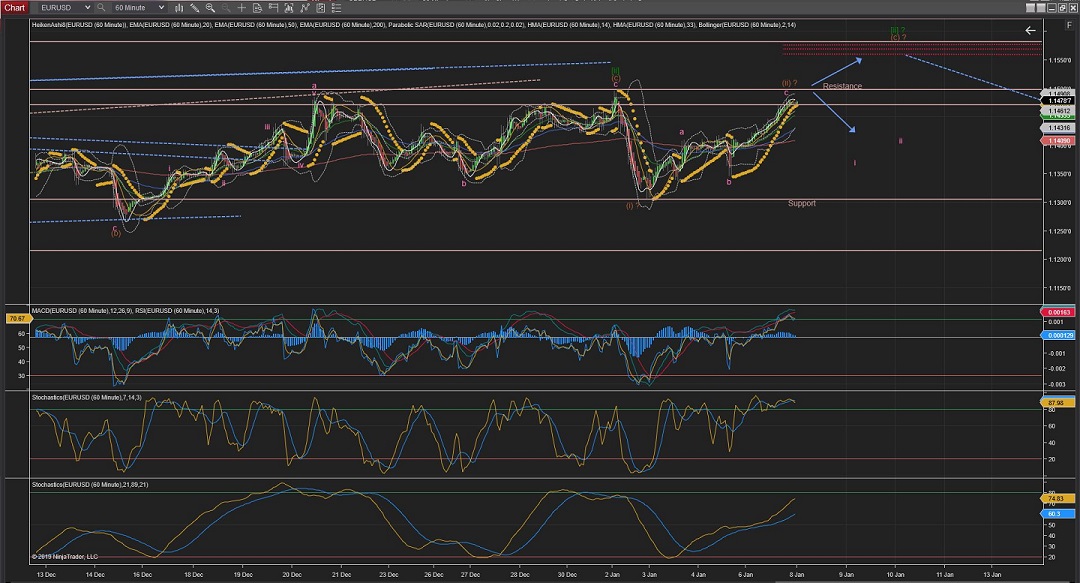Click the Zoom Out magnifier icon
Image resolution: width=1080 pixels, height=583 pixels.
click(x=226, y=7)
